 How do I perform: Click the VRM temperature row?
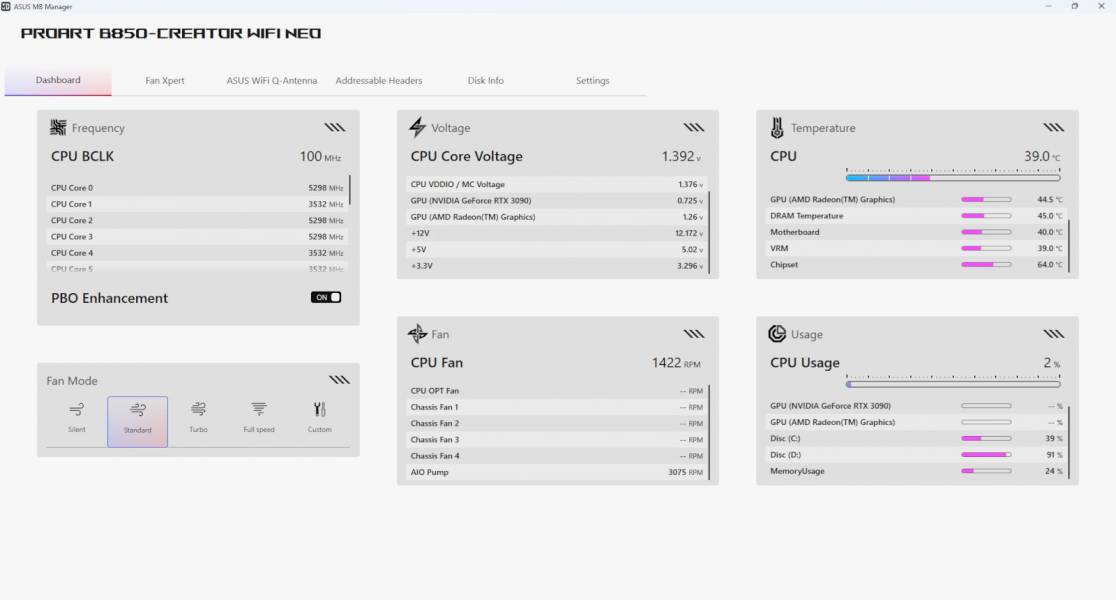click(916, 248)
